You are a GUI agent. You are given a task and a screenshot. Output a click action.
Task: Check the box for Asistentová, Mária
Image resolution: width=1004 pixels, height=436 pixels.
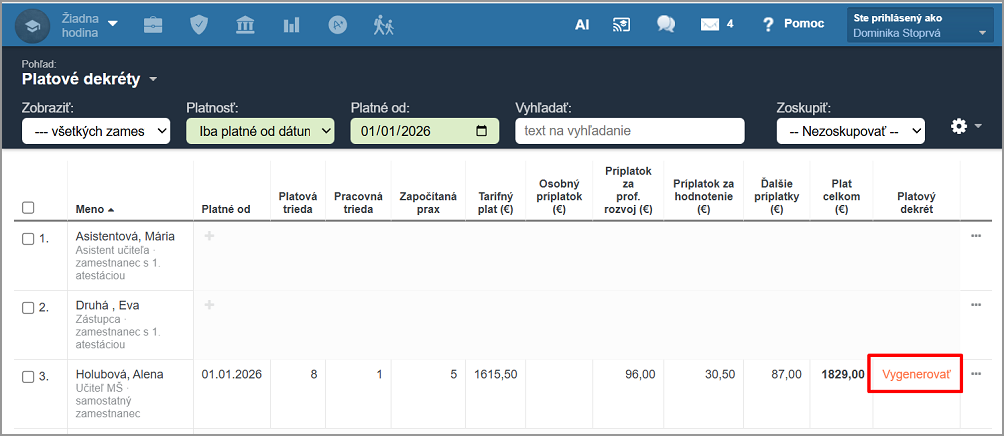pyautogui.click(x=28, y=237)
